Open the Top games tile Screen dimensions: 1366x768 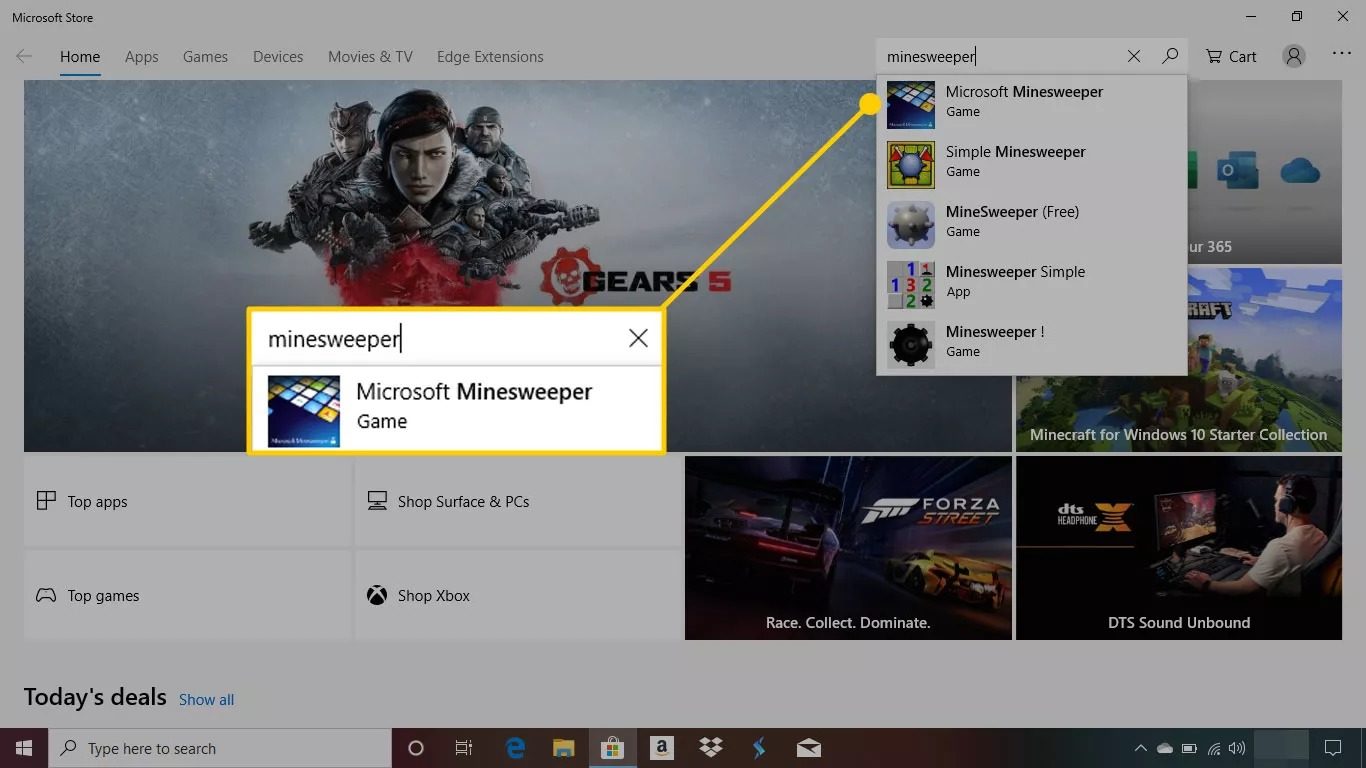click(187, 595)
